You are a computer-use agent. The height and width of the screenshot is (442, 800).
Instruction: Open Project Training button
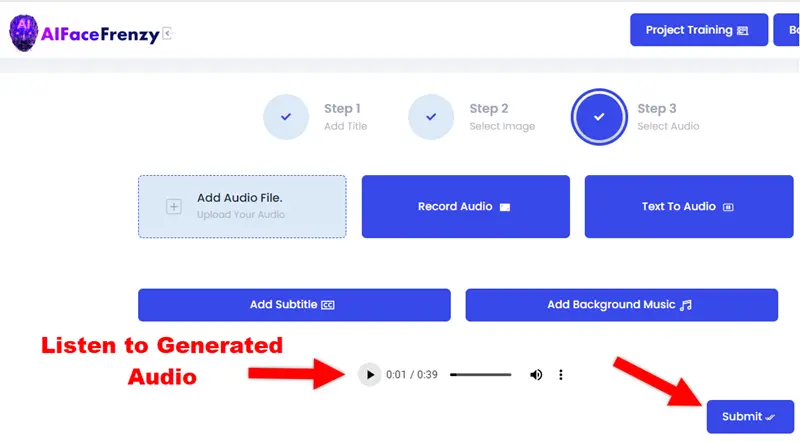click(x=699, y=30)
